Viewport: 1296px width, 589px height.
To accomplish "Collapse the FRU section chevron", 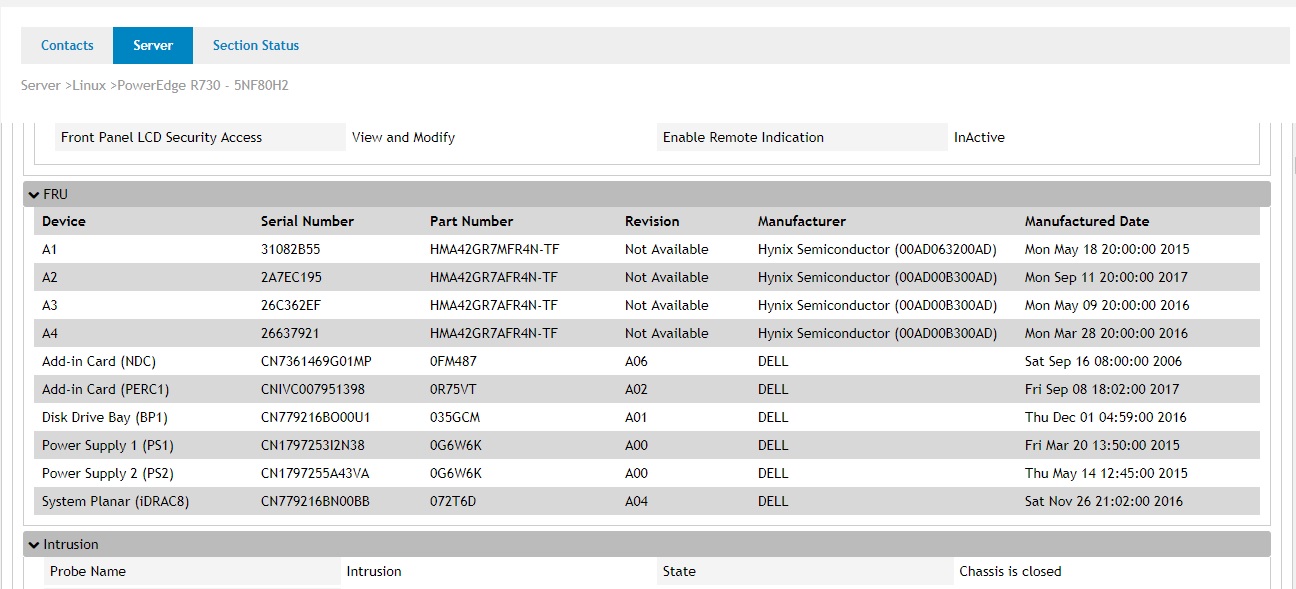I will pyautogui.click(x=33, y=193).
